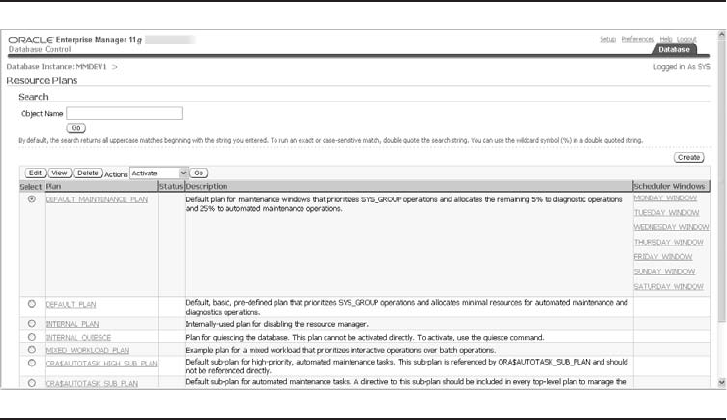Click the description 'Internally-used plan for disabling the resource manager'
This screenshot has width=727, height=420.
tap(277, 324)
